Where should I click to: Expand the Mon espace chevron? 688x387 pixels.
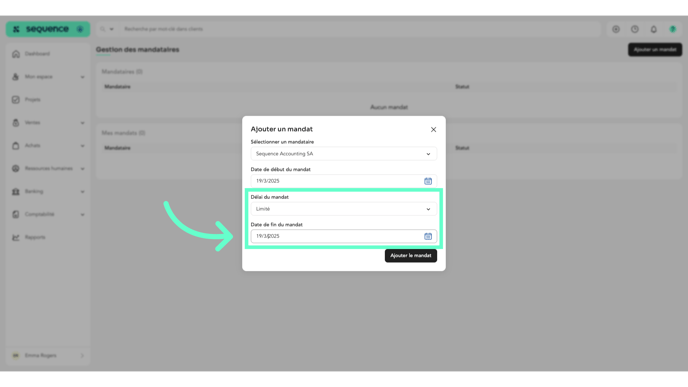82,77
